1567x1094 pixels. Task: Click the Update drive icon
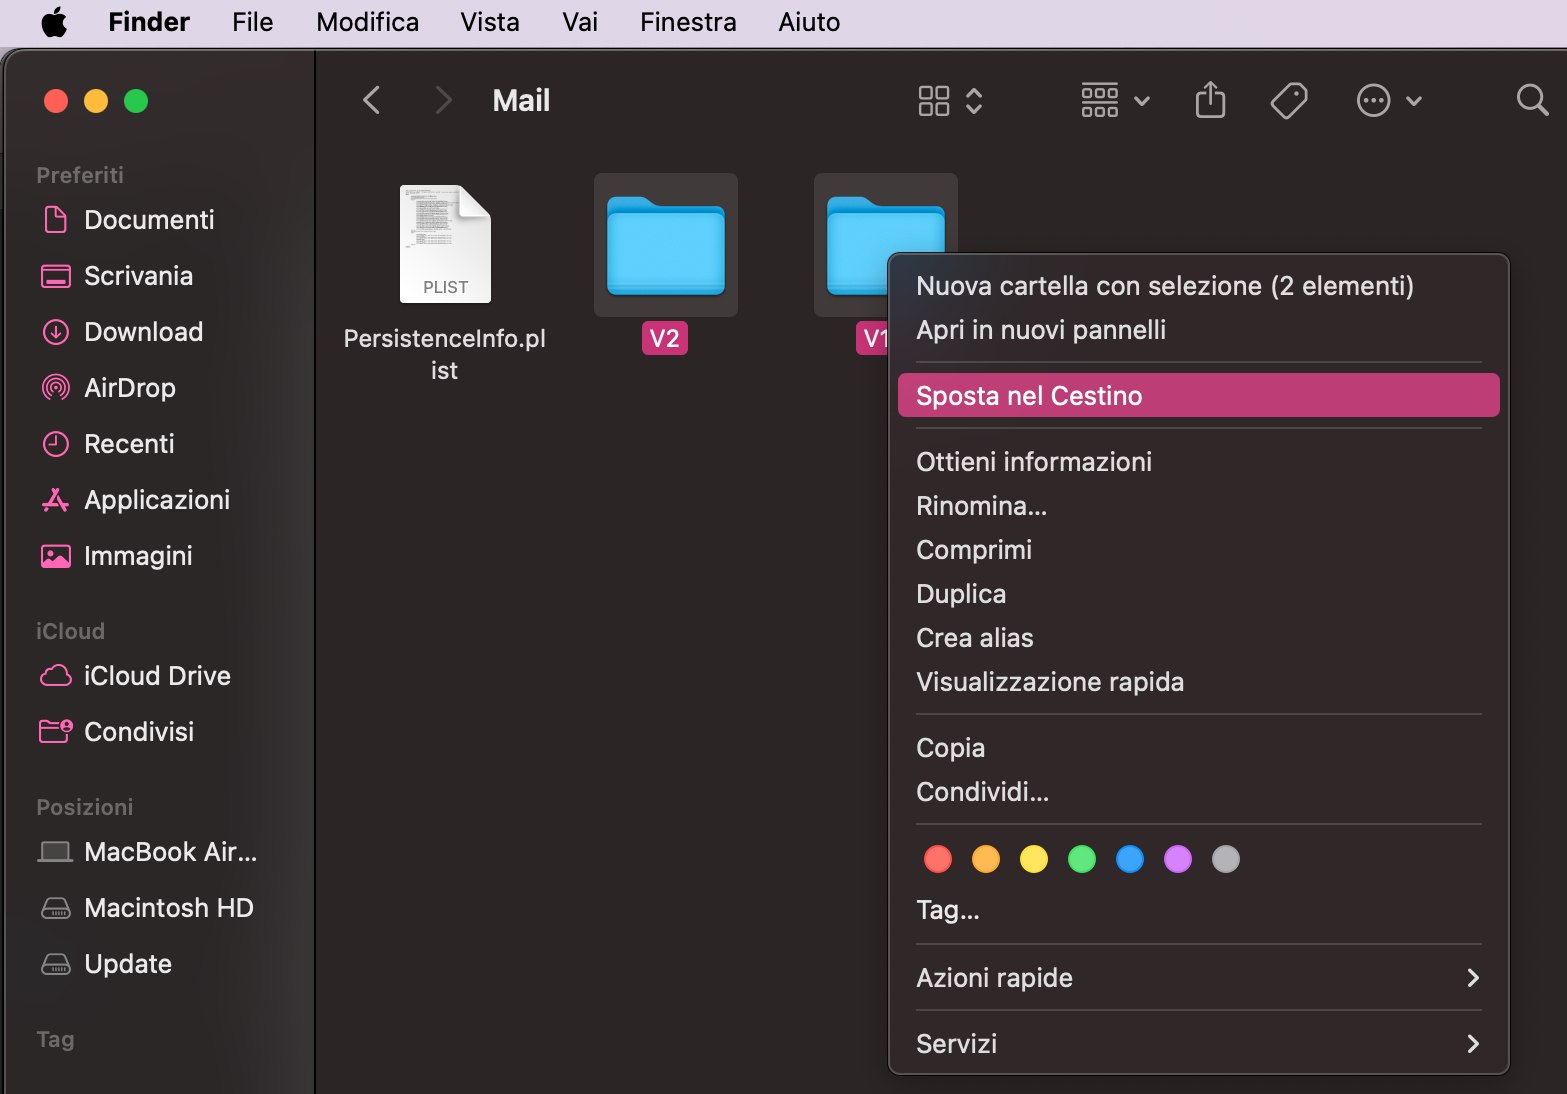pos(56,964)
